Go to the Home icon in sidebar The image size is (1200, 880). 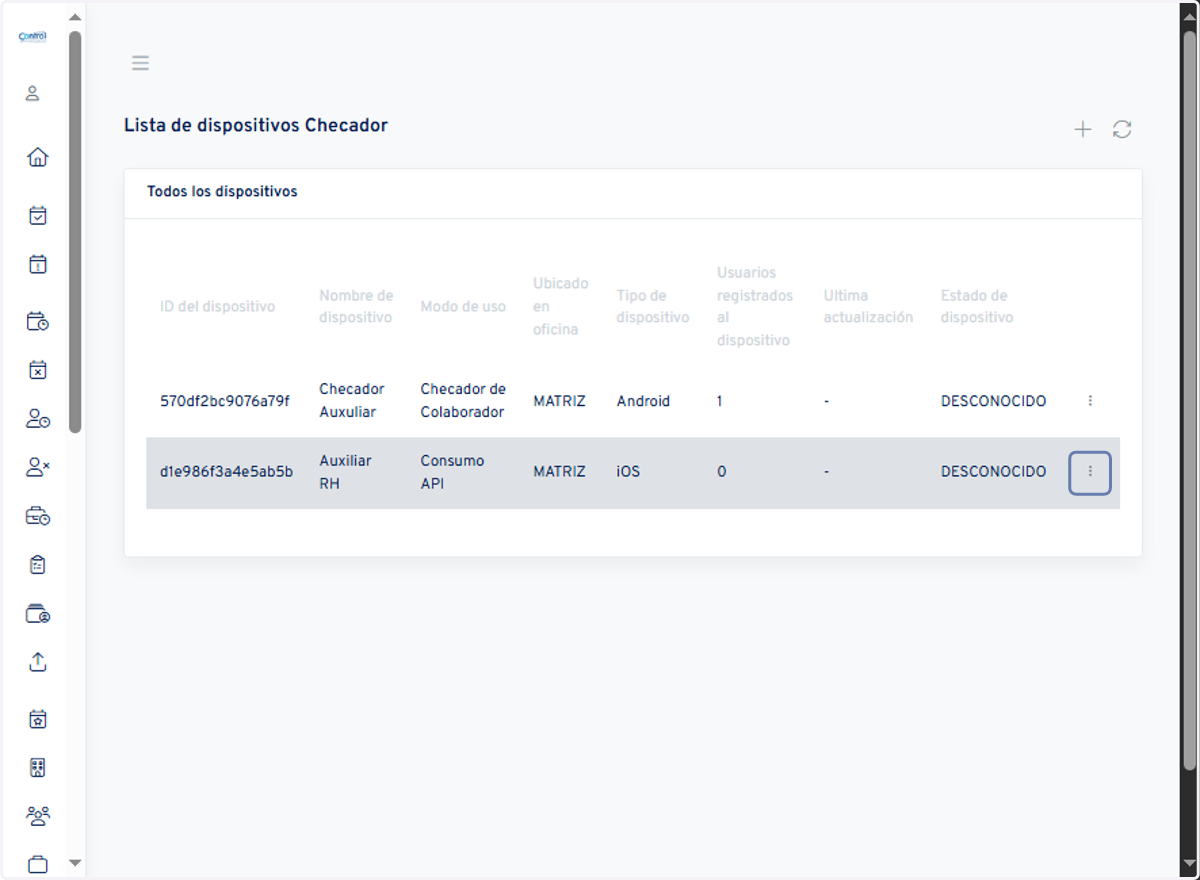pos(37,157)
